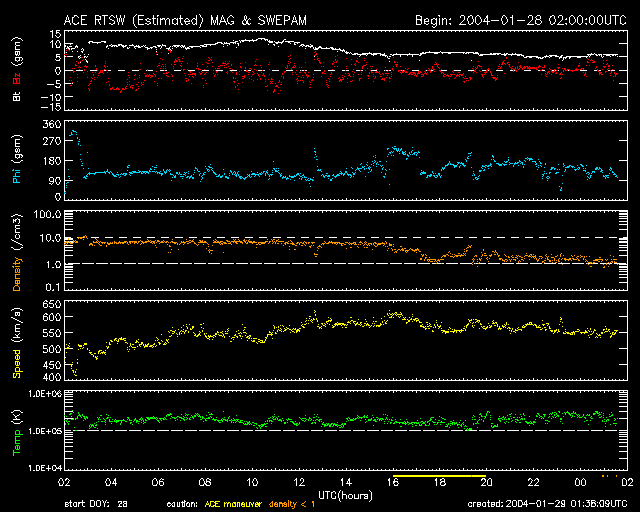Click the green Temp (K) axis label
Screen dimensions: 640x512
click(17, 429)
